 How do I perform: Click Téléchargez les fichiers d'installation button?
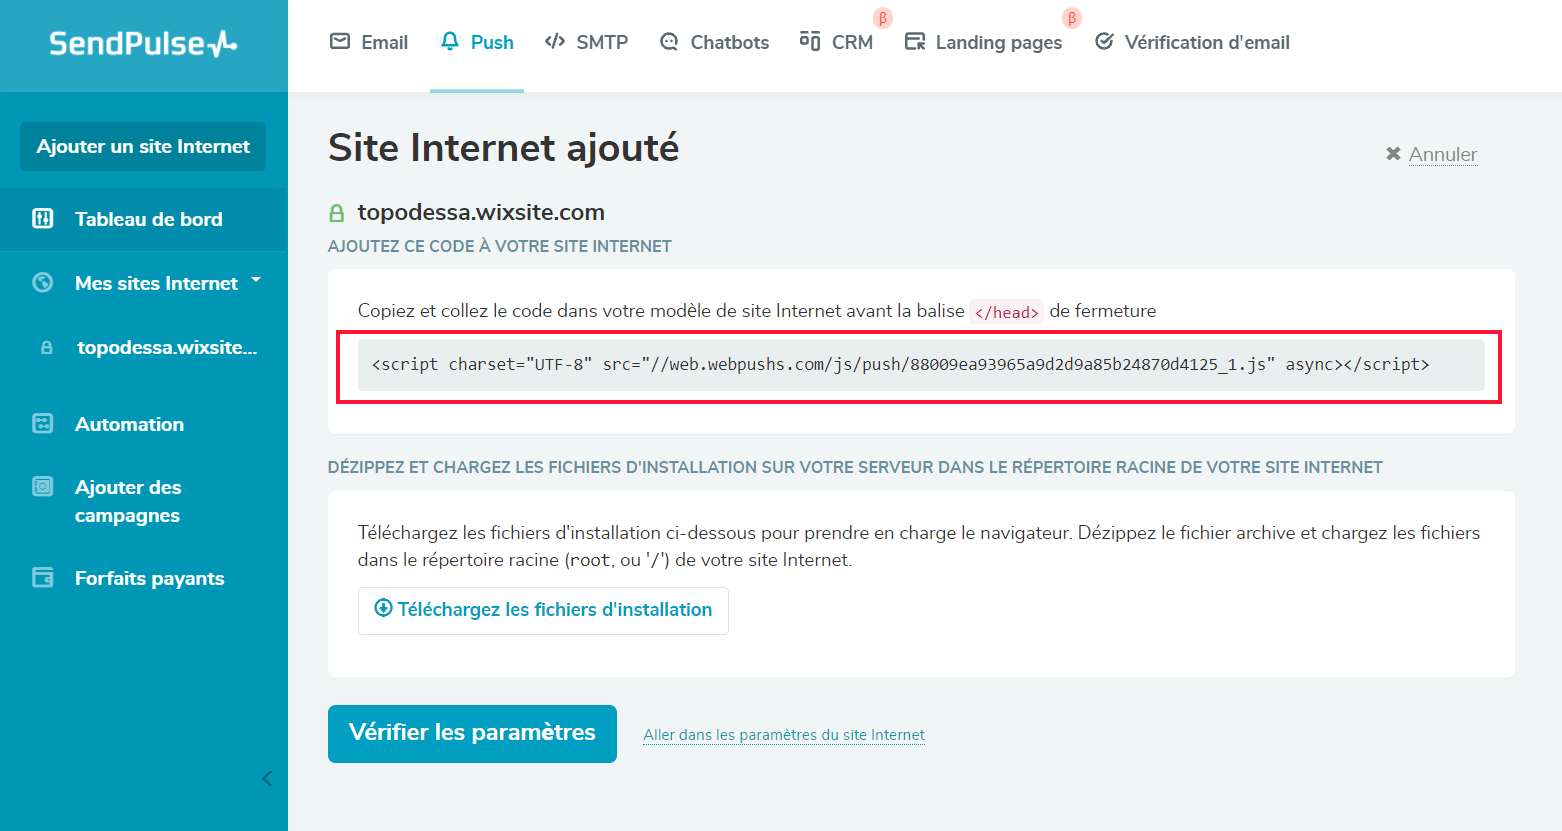click(x=543, y=610)
